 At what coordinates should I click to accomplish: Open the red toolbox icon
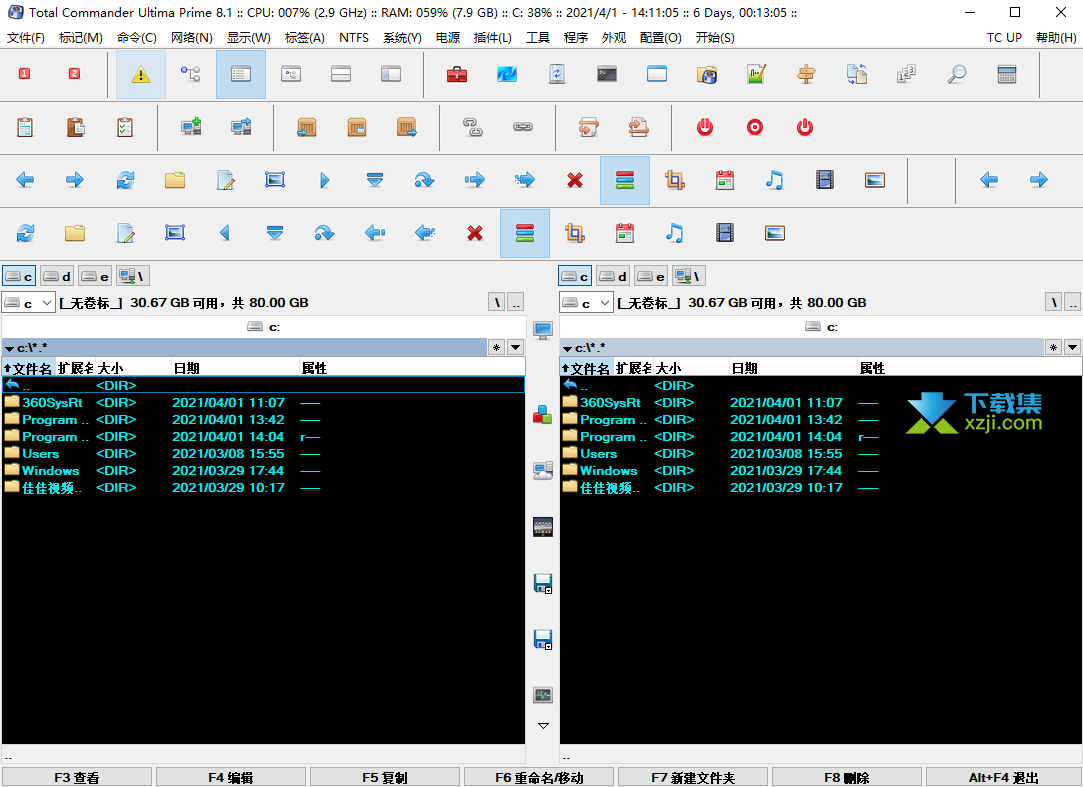pyautogui.click(x=457, y=74)
